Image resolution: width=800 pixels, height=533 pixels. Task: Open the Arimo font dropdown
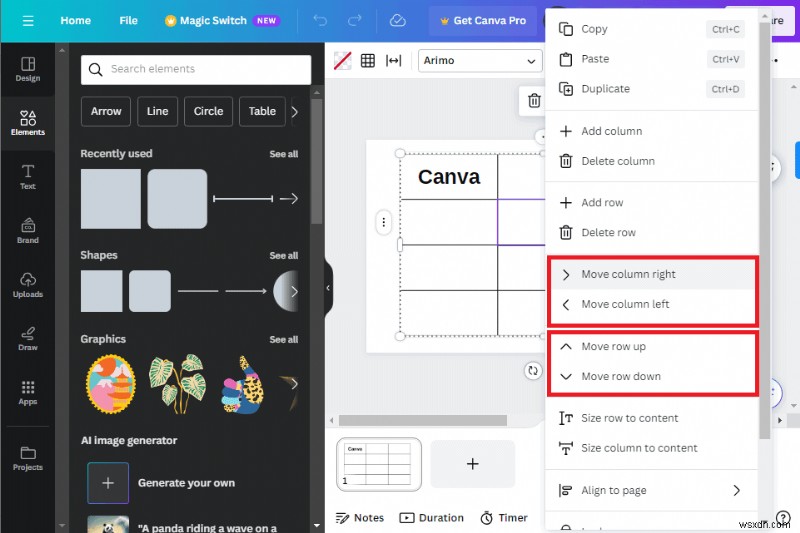[480, 61]
